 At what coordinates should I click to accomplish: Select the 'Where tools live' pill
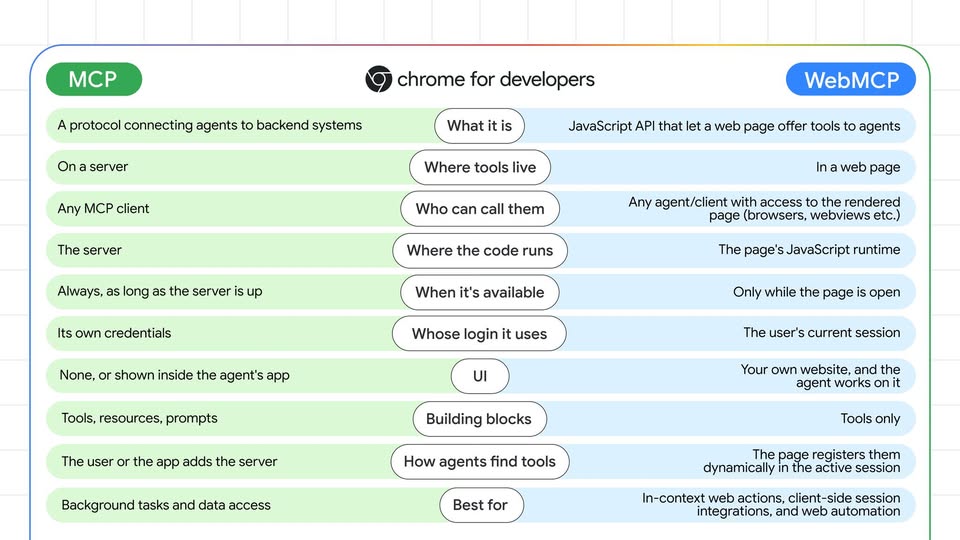click(480, 167)
